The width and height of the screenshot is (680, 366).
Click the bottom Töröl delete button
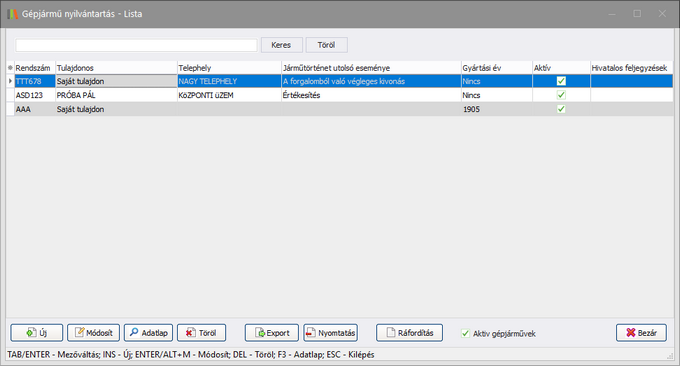click(201, 333)
